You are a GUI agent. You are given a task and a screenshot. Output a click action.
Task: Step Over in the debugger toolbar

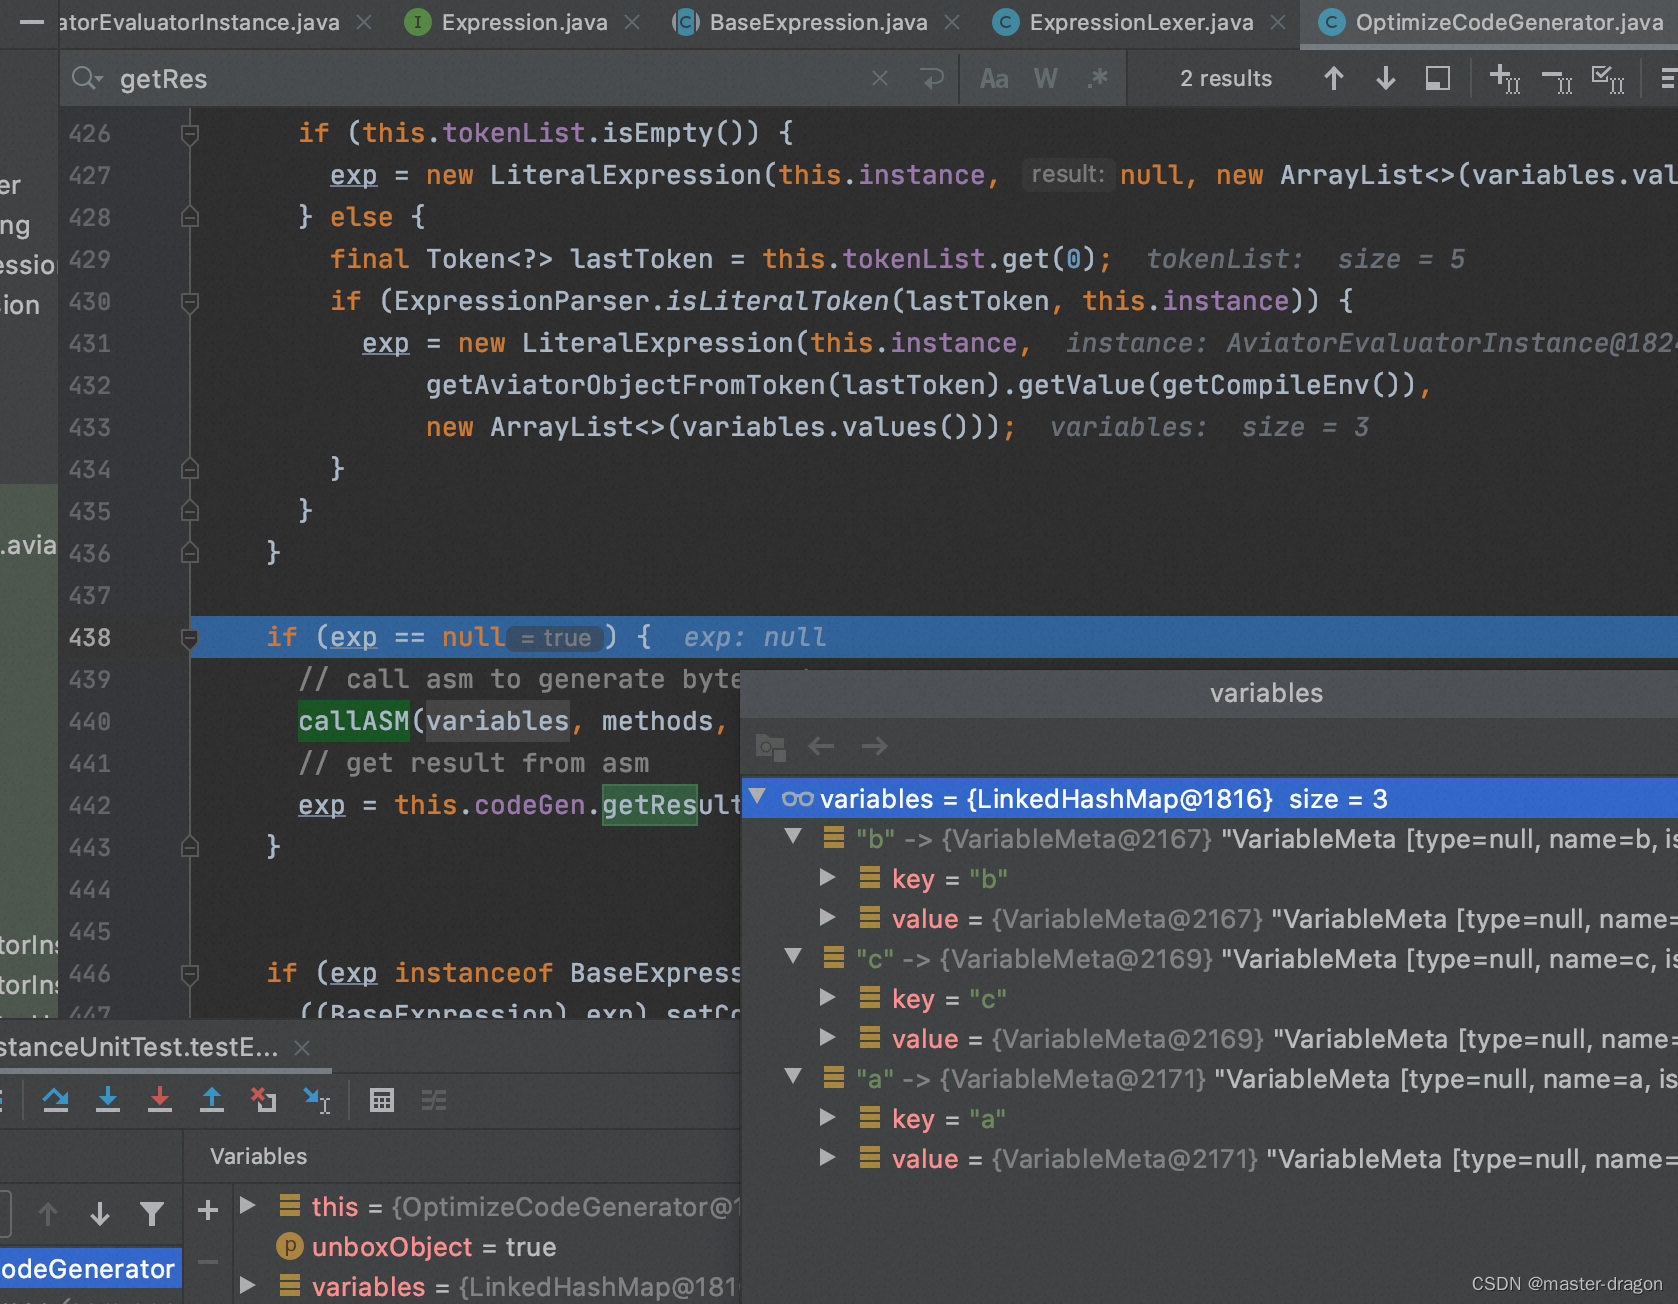(x=56, y=1100)
